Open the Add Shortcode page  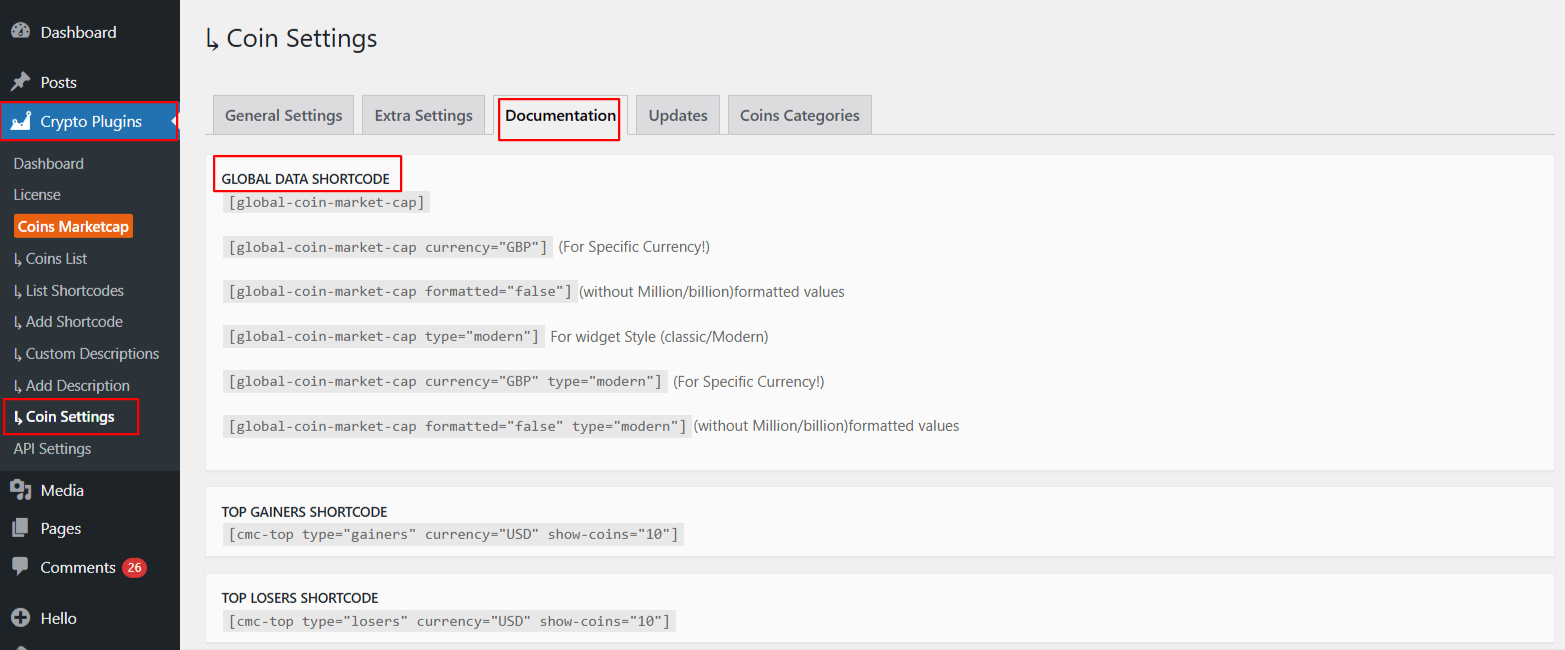[67, 321]
